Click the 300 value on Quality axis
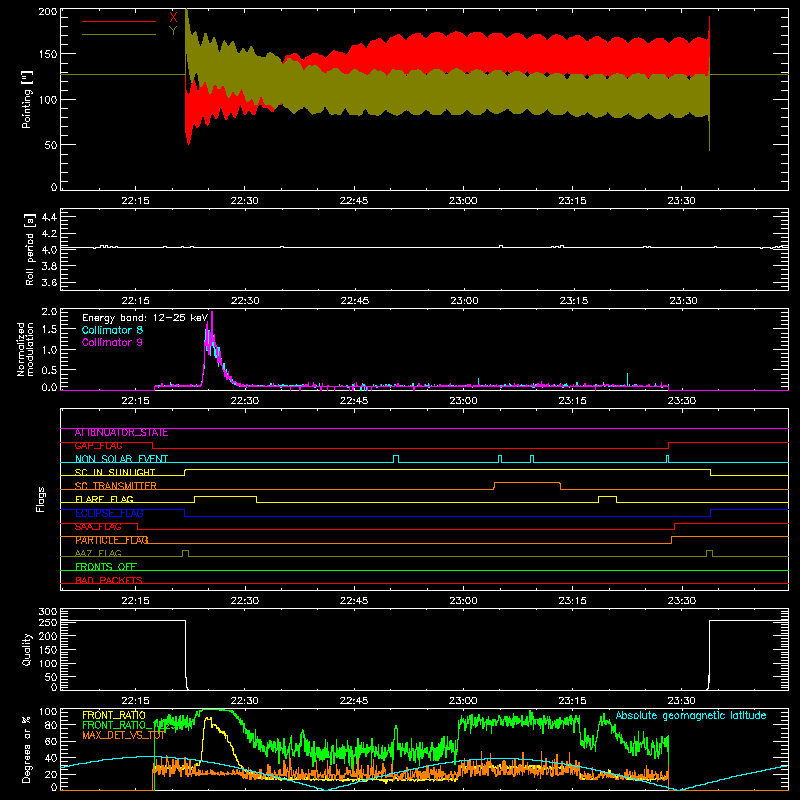The height and width of the screenshot is (800, 800). 47,612
